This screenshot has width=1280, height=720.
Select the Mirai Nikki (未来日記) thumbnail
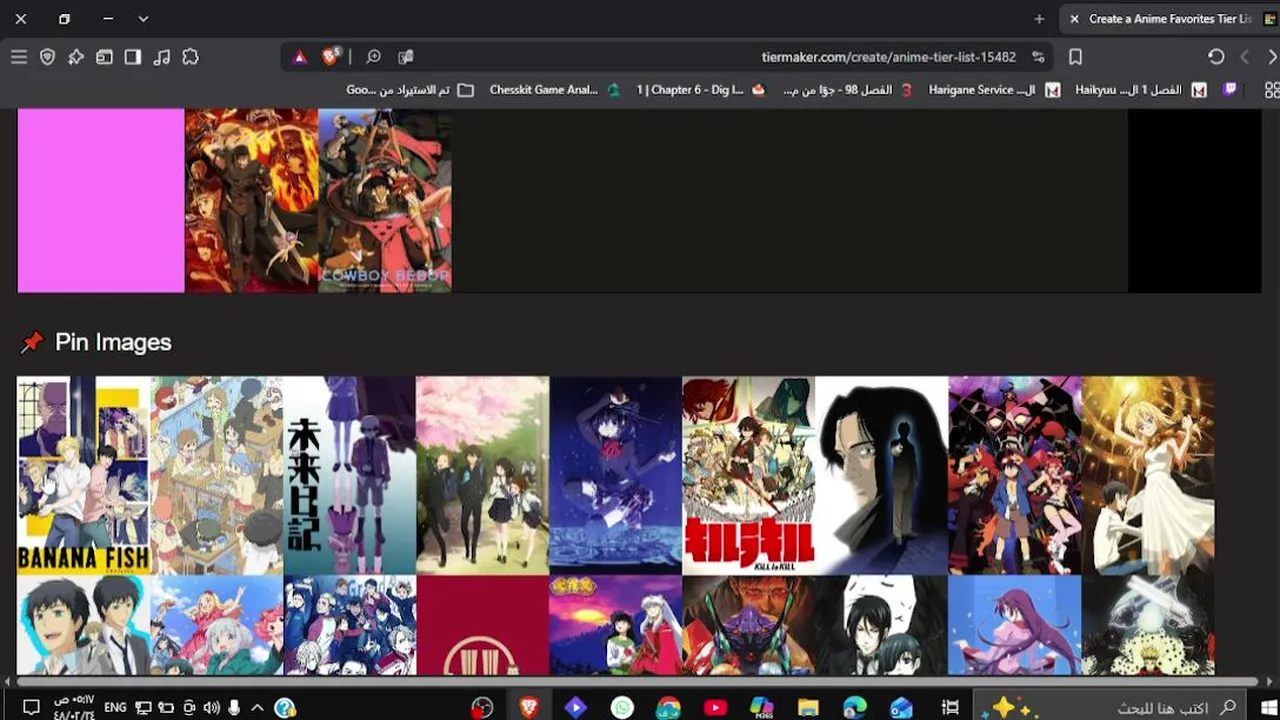click(349, 475)
